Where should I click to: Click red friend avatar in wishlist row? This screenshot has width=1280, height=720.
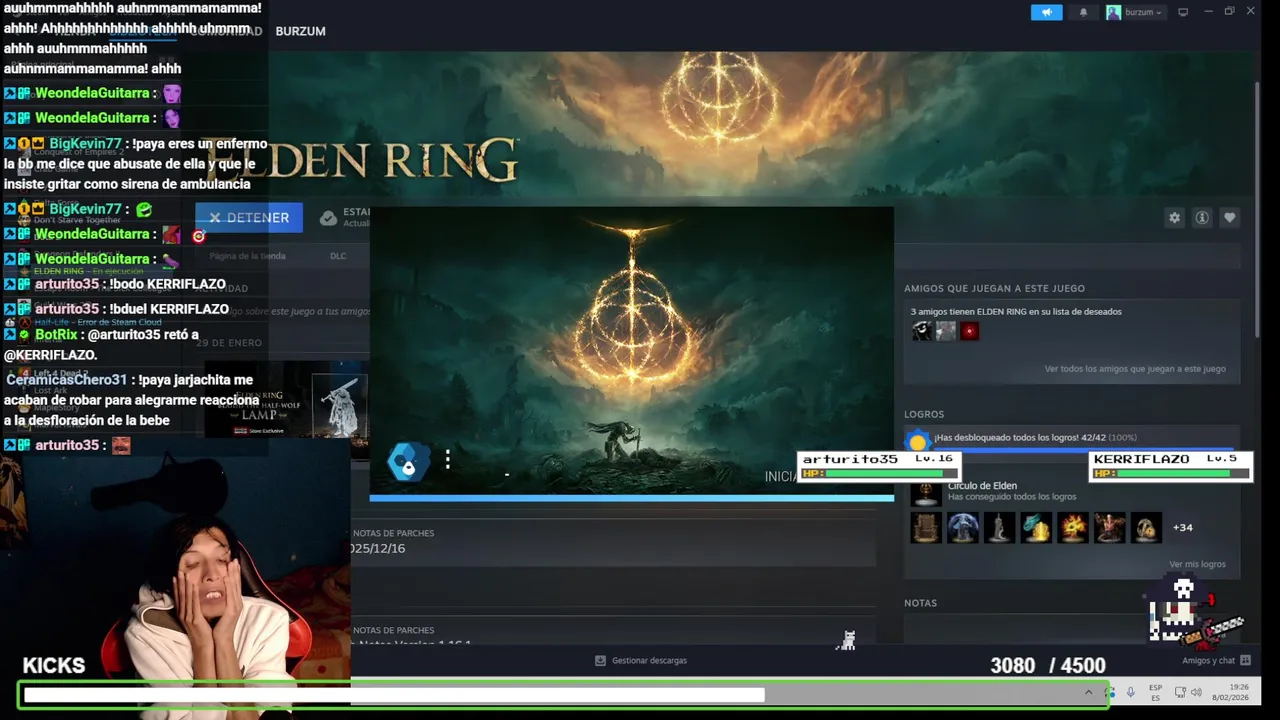pos(969,331)
